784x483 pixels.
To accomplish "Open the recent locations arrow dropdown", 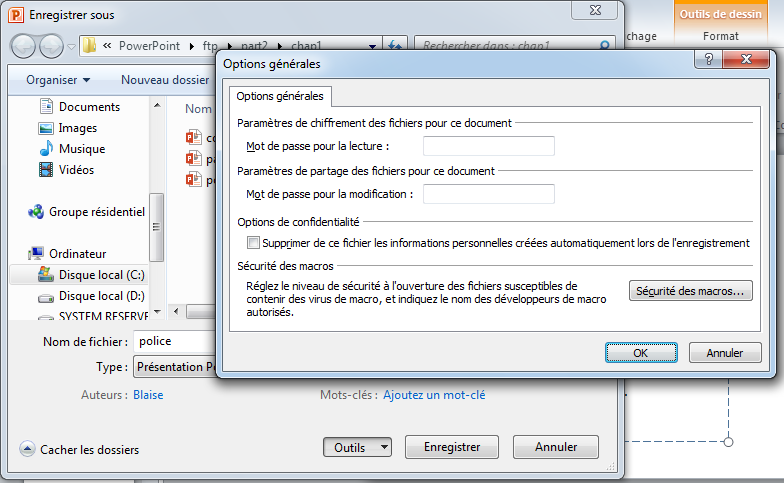I will pyautogui.click(x=72, y=46).
